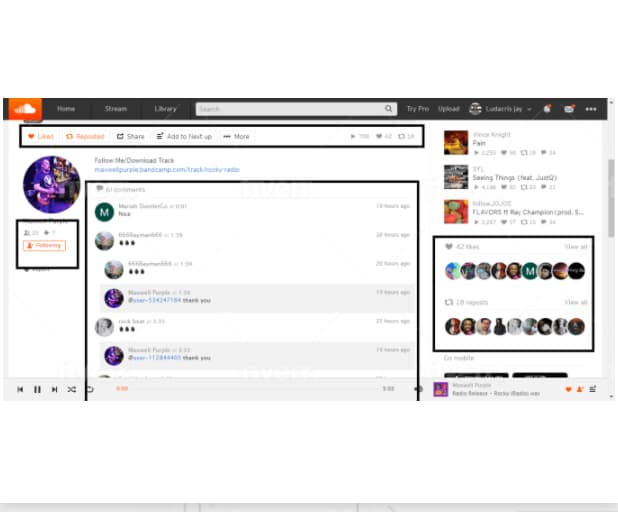Click the volume speaker icon
Viewport: 618px width, 512px height.
(418, 389)
